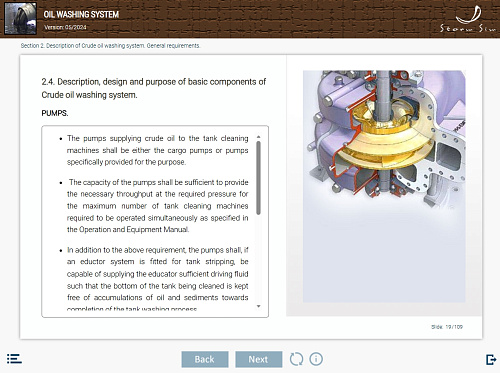Click the OIL WASHING SYSTEM course title
Screen dimensions: 500x373
coord(81,14)
